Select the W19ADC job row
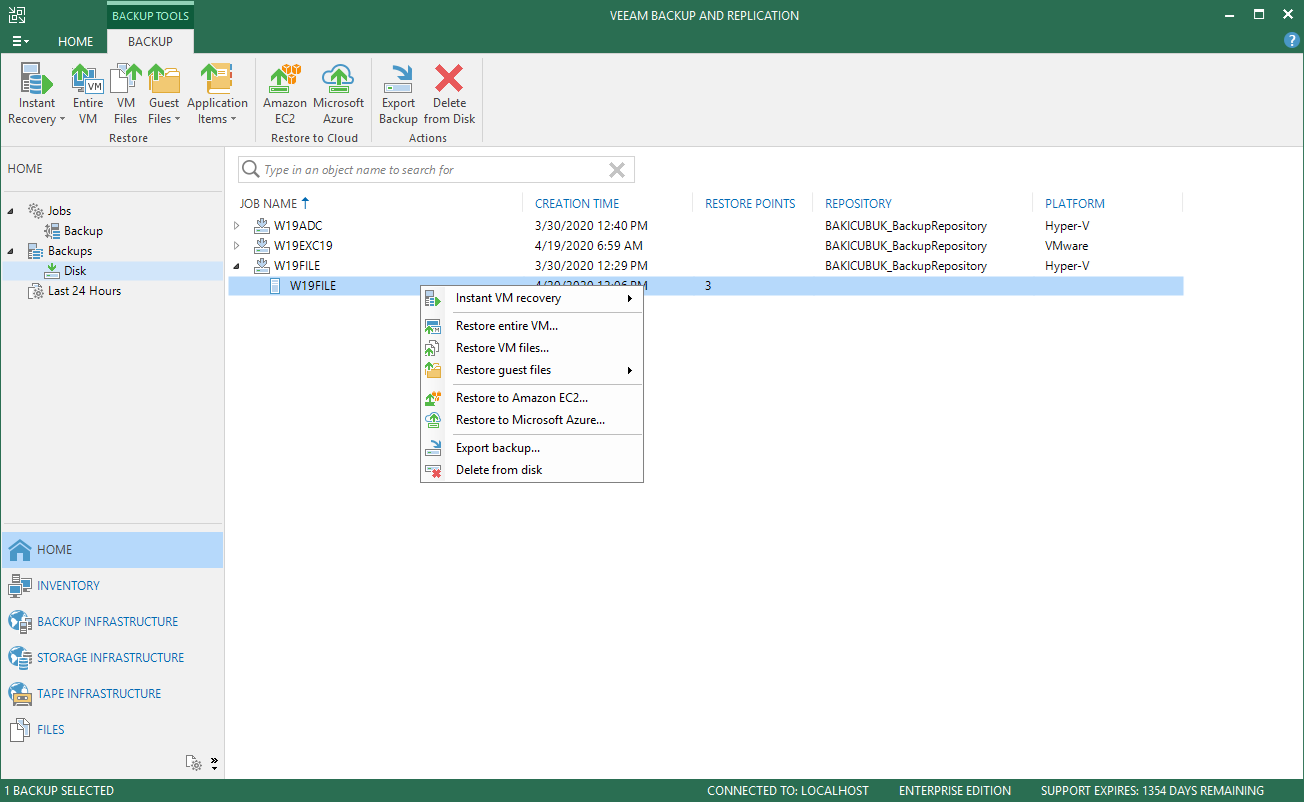 706,226
